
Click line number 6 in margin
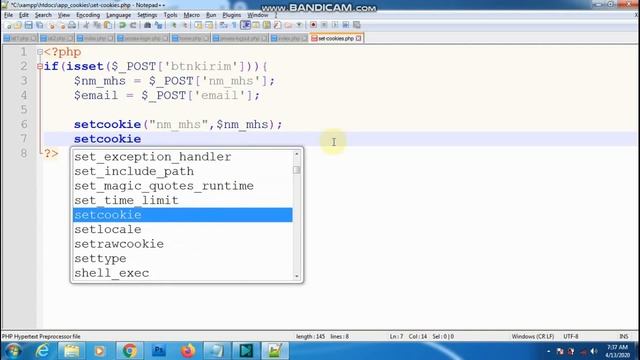point(24,124)
